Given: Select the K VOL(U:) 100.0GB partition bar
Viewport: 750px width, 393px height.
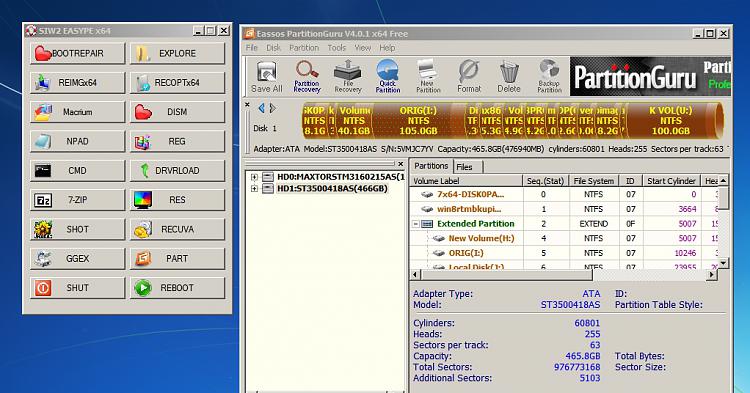Looking at the screenshot, I should point(671,120).
